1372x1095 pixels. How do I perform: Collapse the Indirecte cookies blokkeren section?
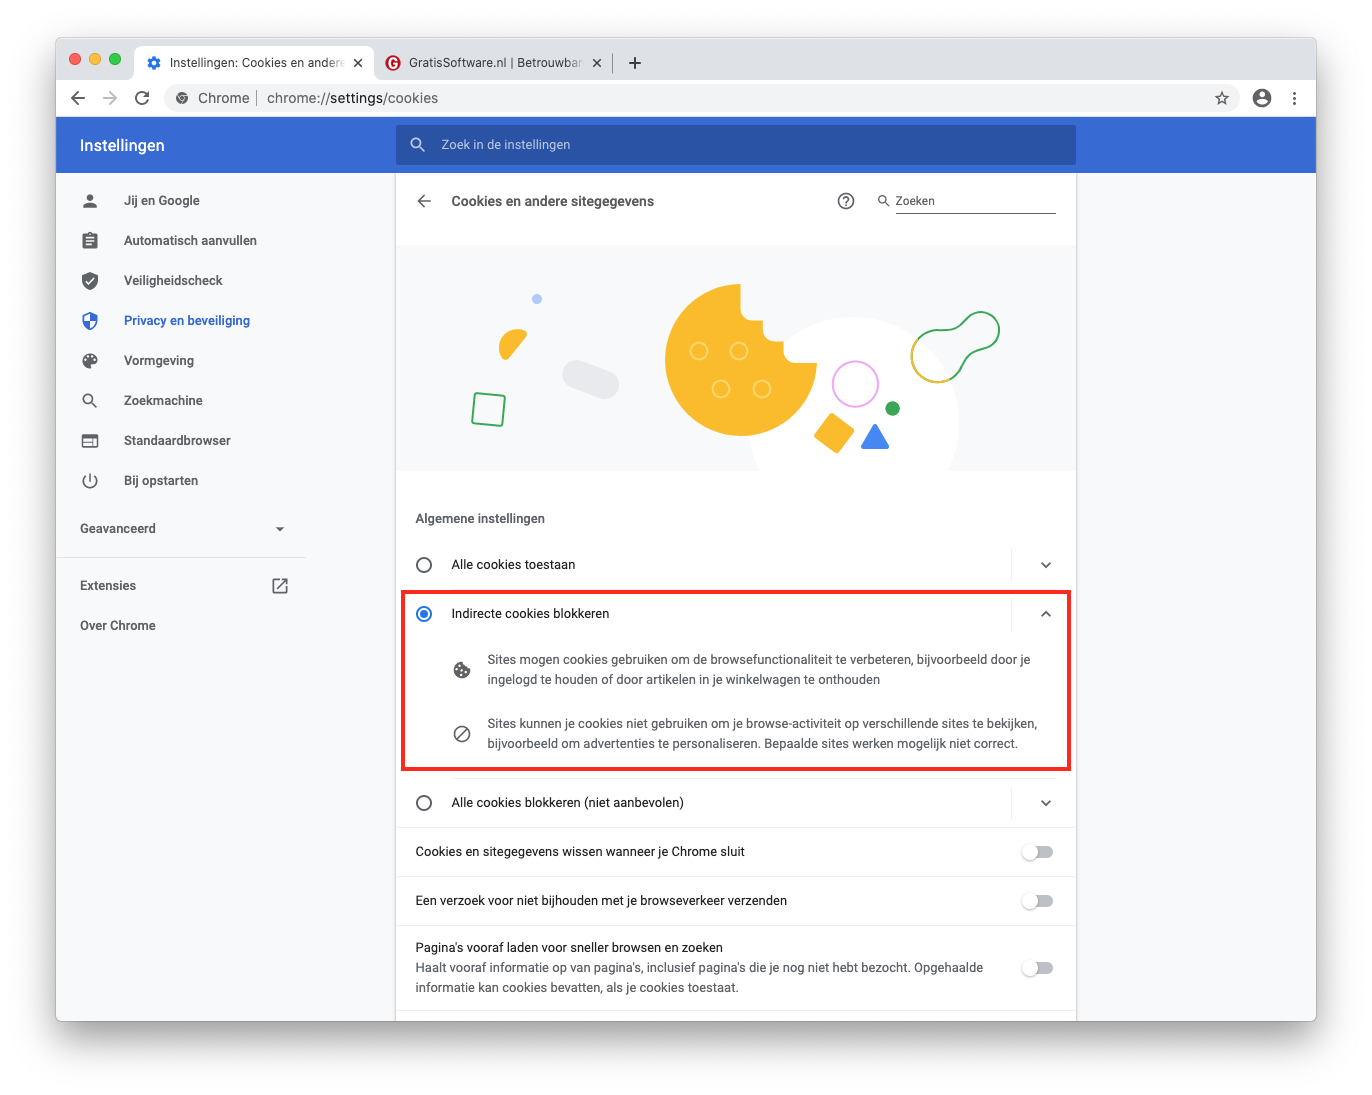pos(1045,614)
